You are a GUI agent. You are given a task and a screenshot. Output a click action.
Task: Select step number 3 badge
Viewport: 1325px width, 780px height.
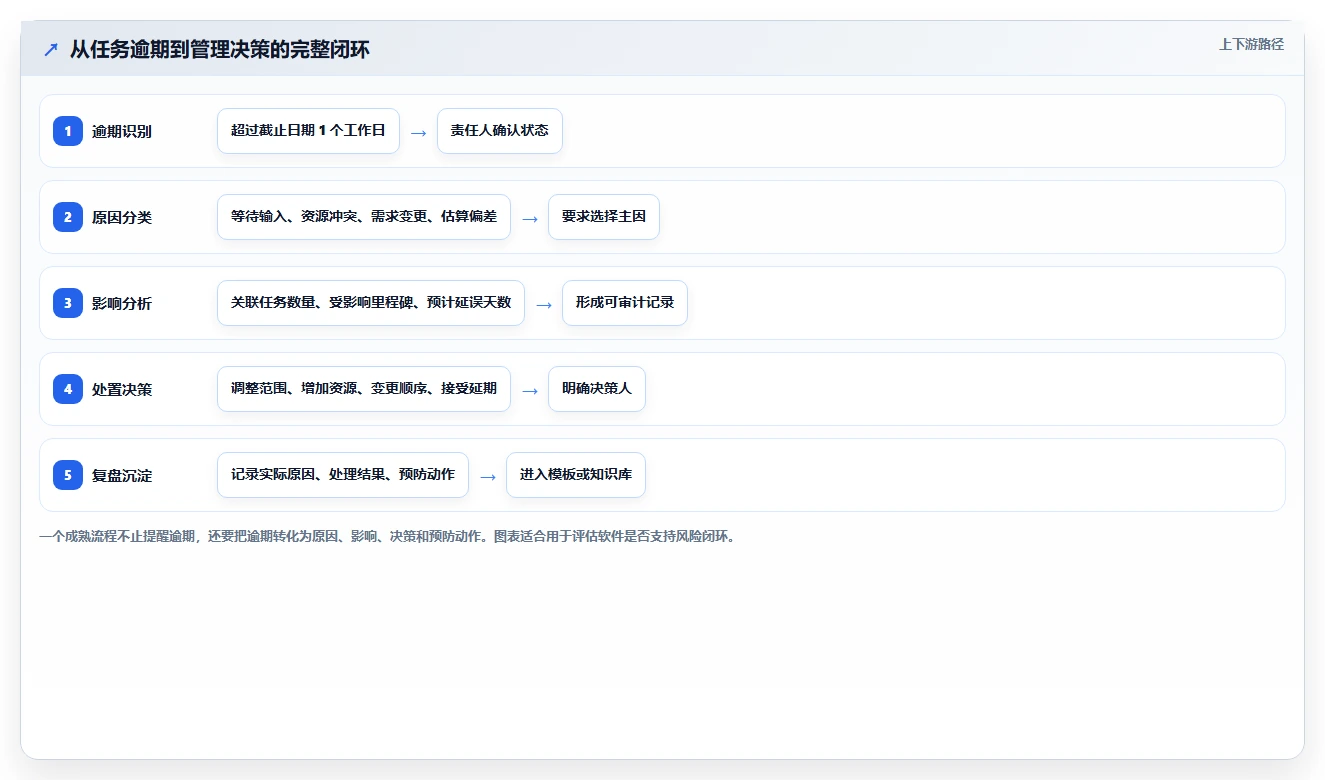[x=68, y=303]
